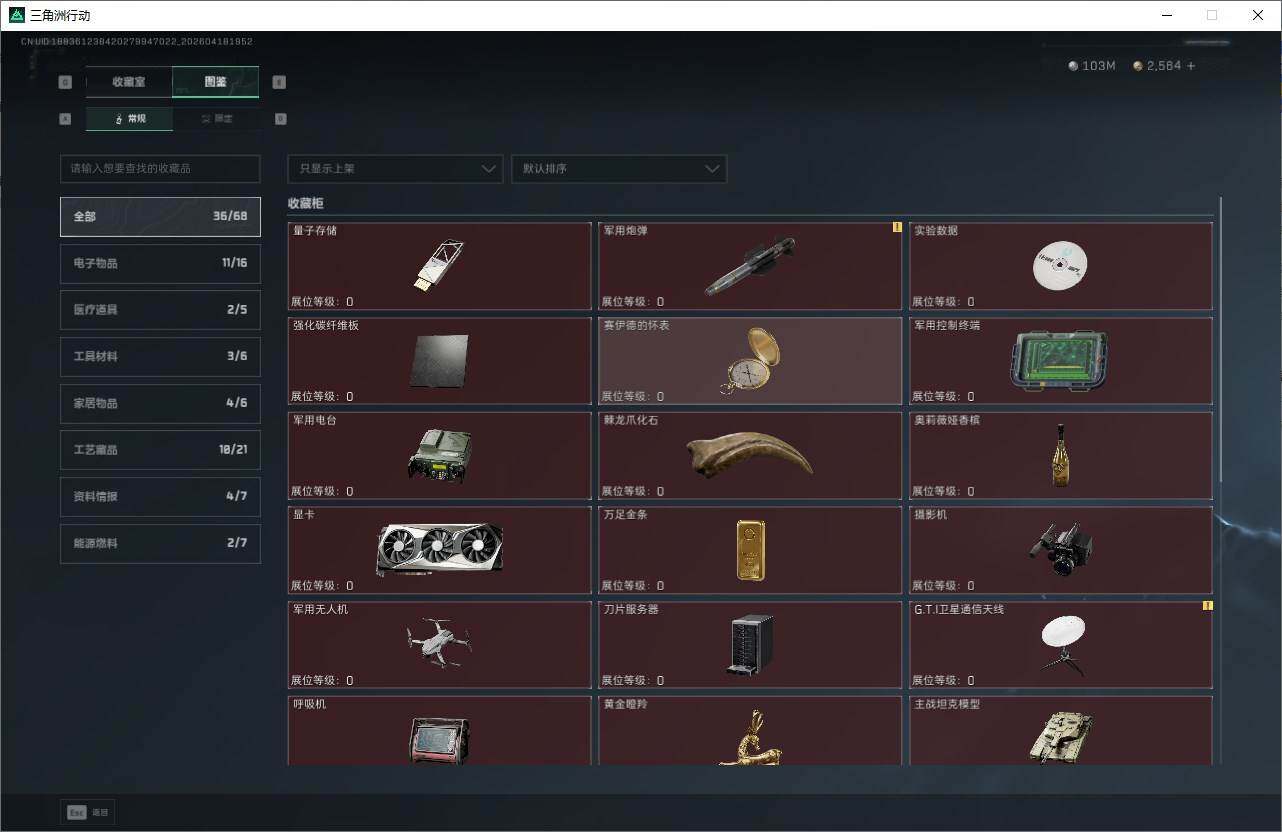The image size is (1282, 832).
Task: Select the 赛伊德的怀表 pocket watch
Action: [750, 361]
